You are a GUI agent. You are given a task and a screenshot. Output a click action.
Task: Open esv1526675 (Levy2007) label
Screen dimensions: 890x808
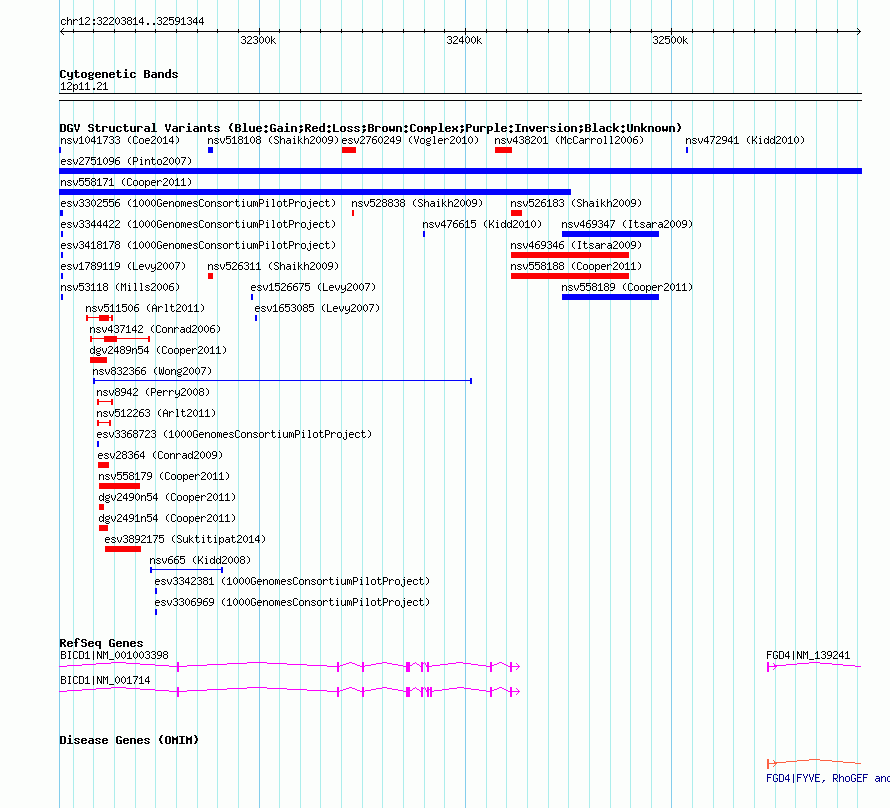click(313, 287)
